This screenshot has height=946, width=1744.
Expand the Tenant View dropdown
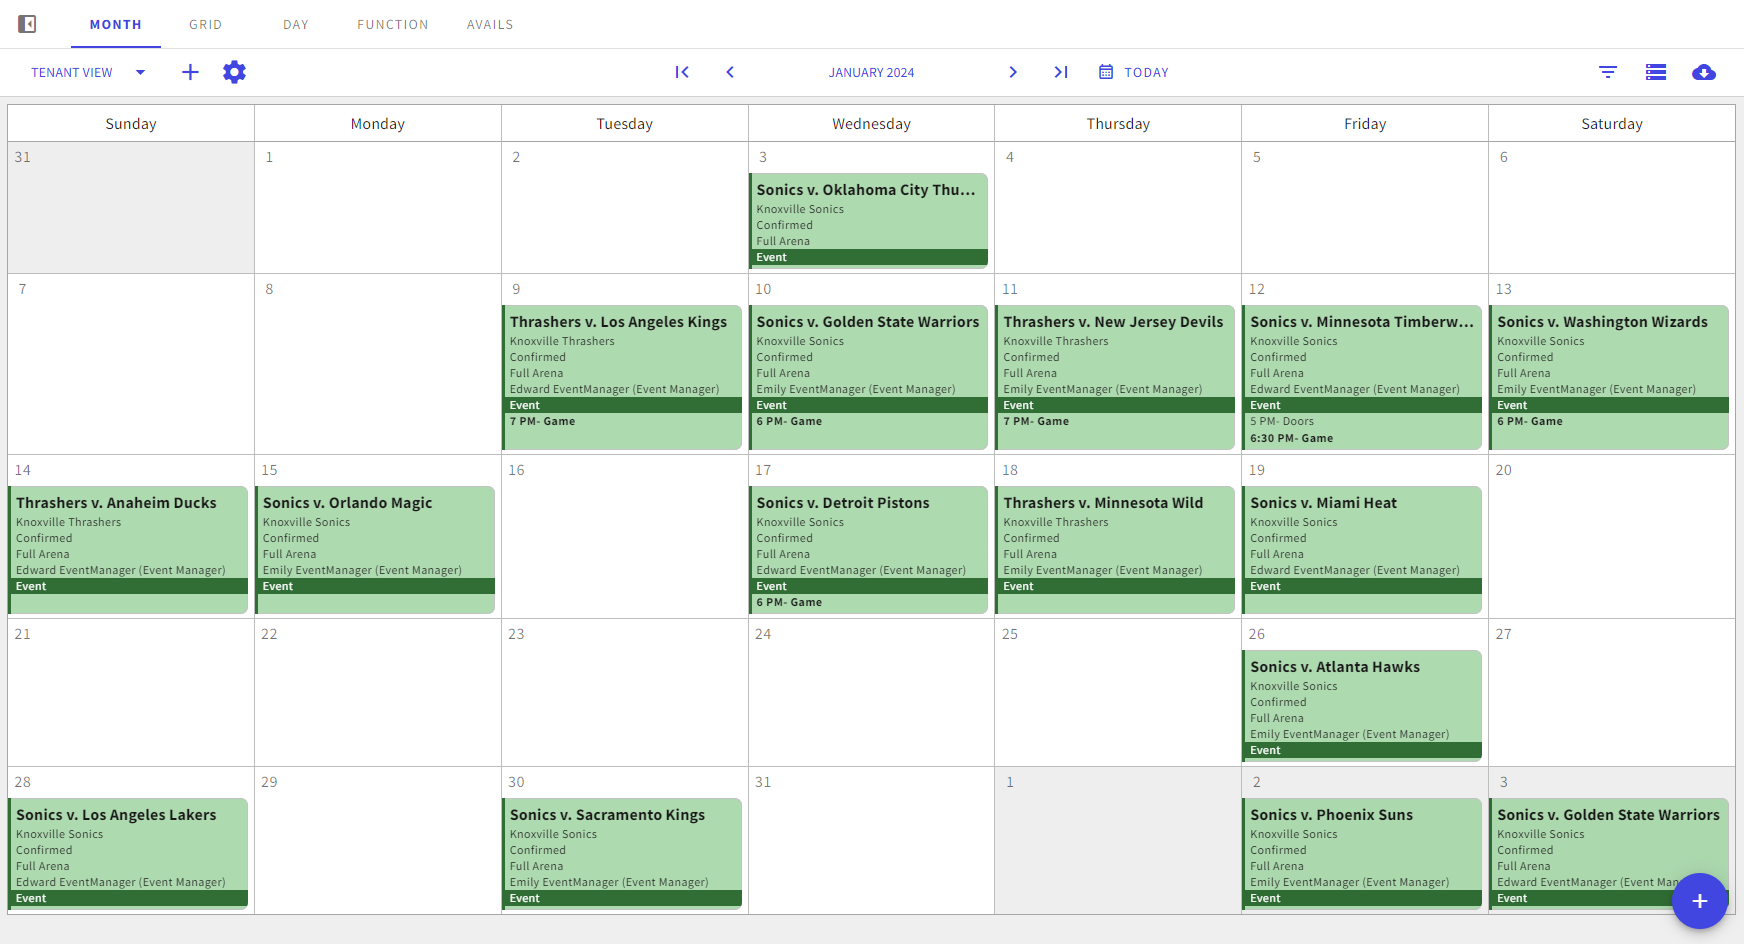pyautogui.click(x=88, y=72)
